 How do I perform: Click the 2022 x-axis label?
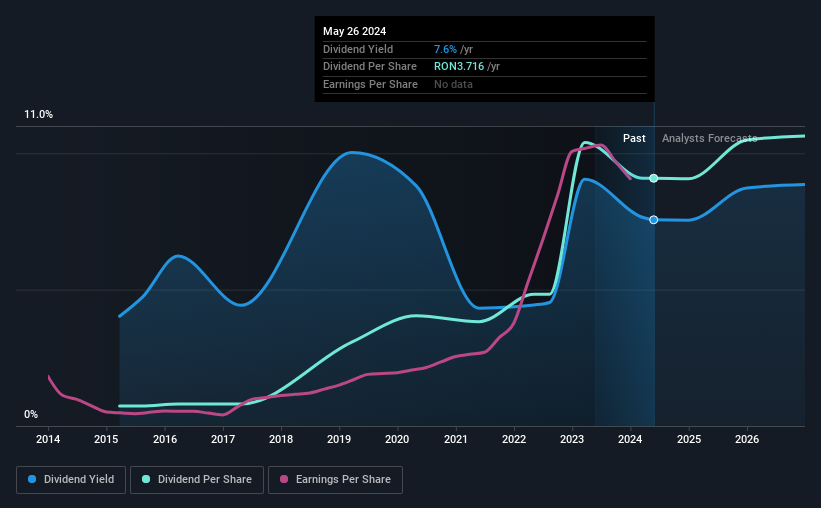(x=514, y=439)
